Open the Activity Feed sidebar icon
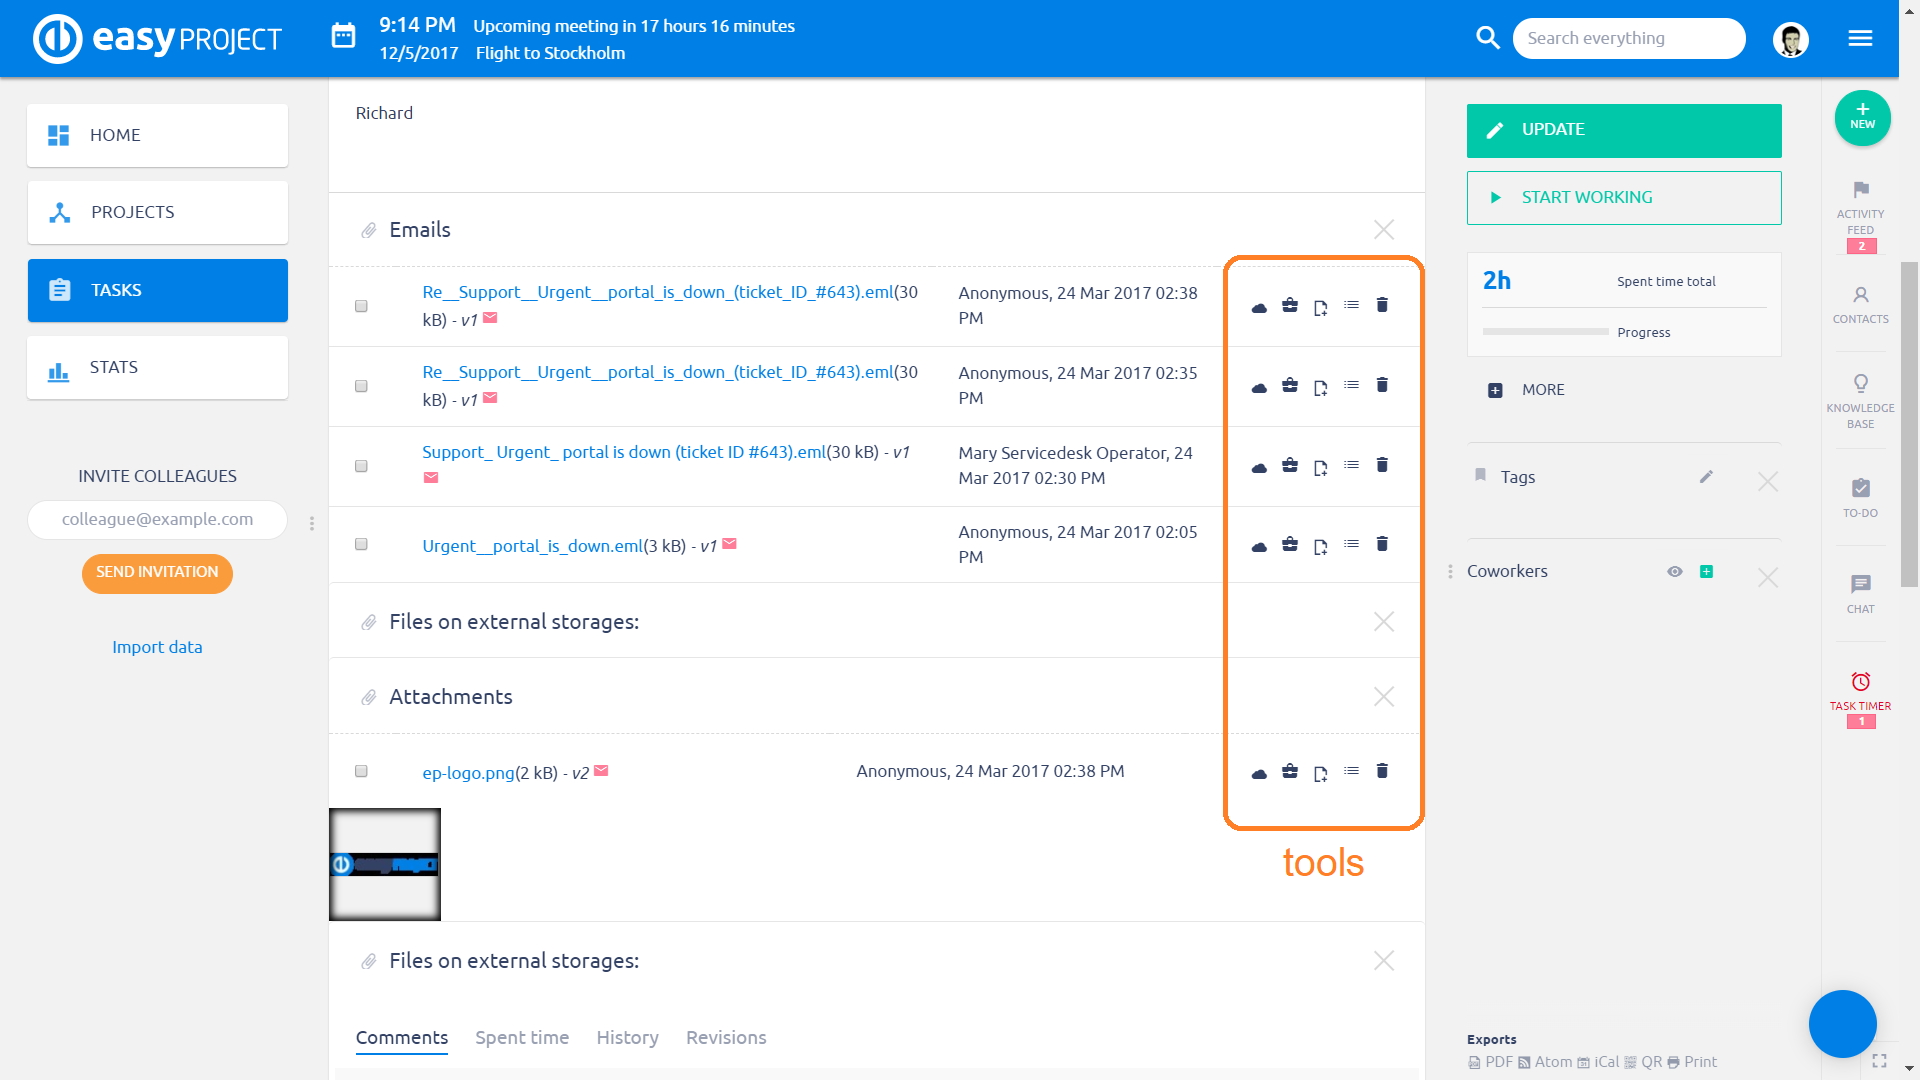The height and width of the screenshot is (1080, 1920). pyautogui.click(x=1861, y=215)
